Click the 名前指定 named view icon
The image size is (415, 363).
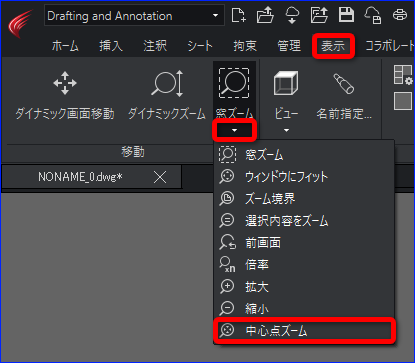pos(344,96)
